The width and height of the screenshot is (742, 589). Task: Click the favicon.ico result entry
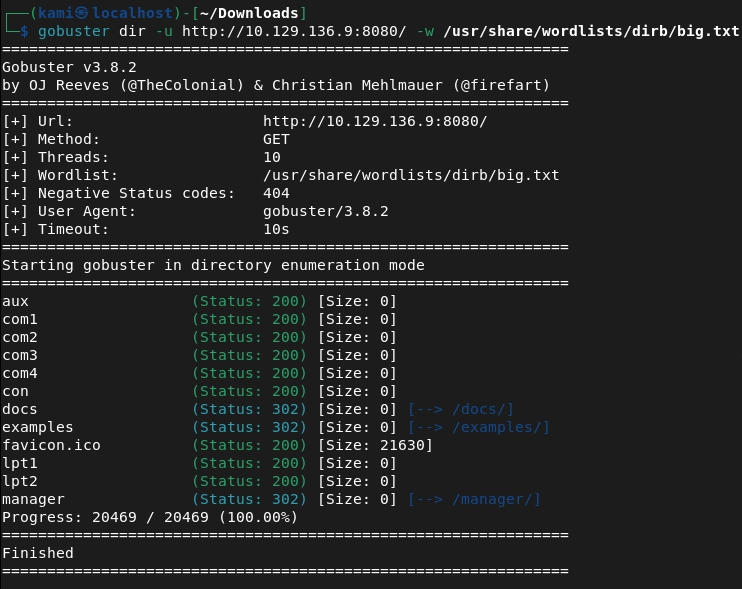click(51, 445)
